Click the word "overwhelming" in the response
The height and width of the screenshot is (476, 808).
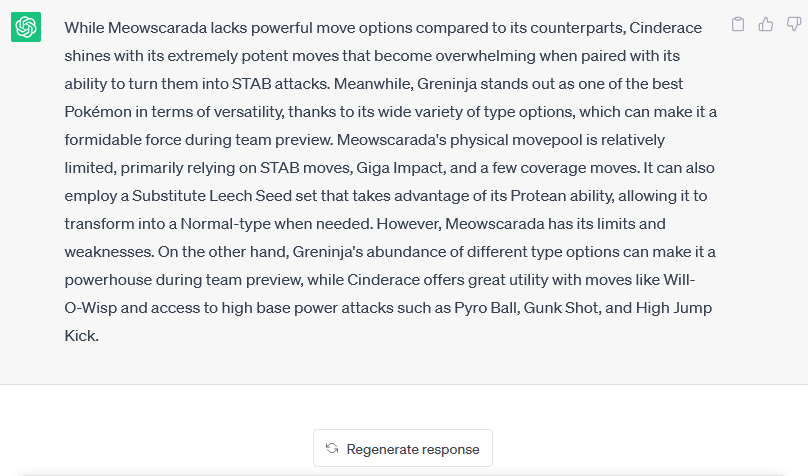tap(485, 56)
